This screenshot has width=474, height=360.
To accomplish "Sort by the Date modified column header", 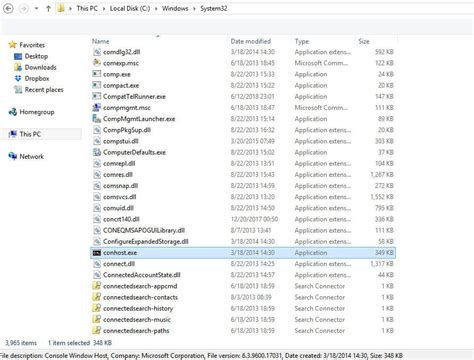I will pyautogui.click(x=251, y=41).
